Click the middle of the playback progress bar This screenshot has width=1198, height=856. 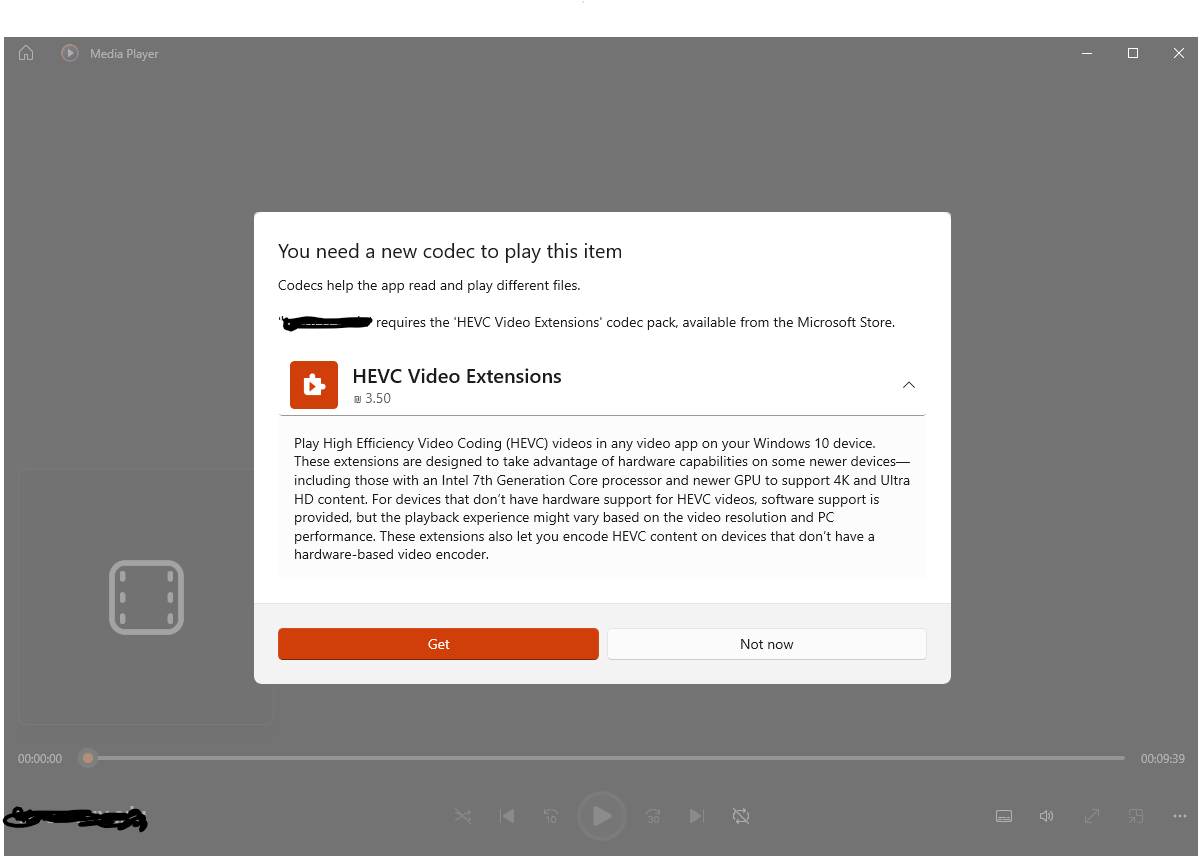point(604,758)
